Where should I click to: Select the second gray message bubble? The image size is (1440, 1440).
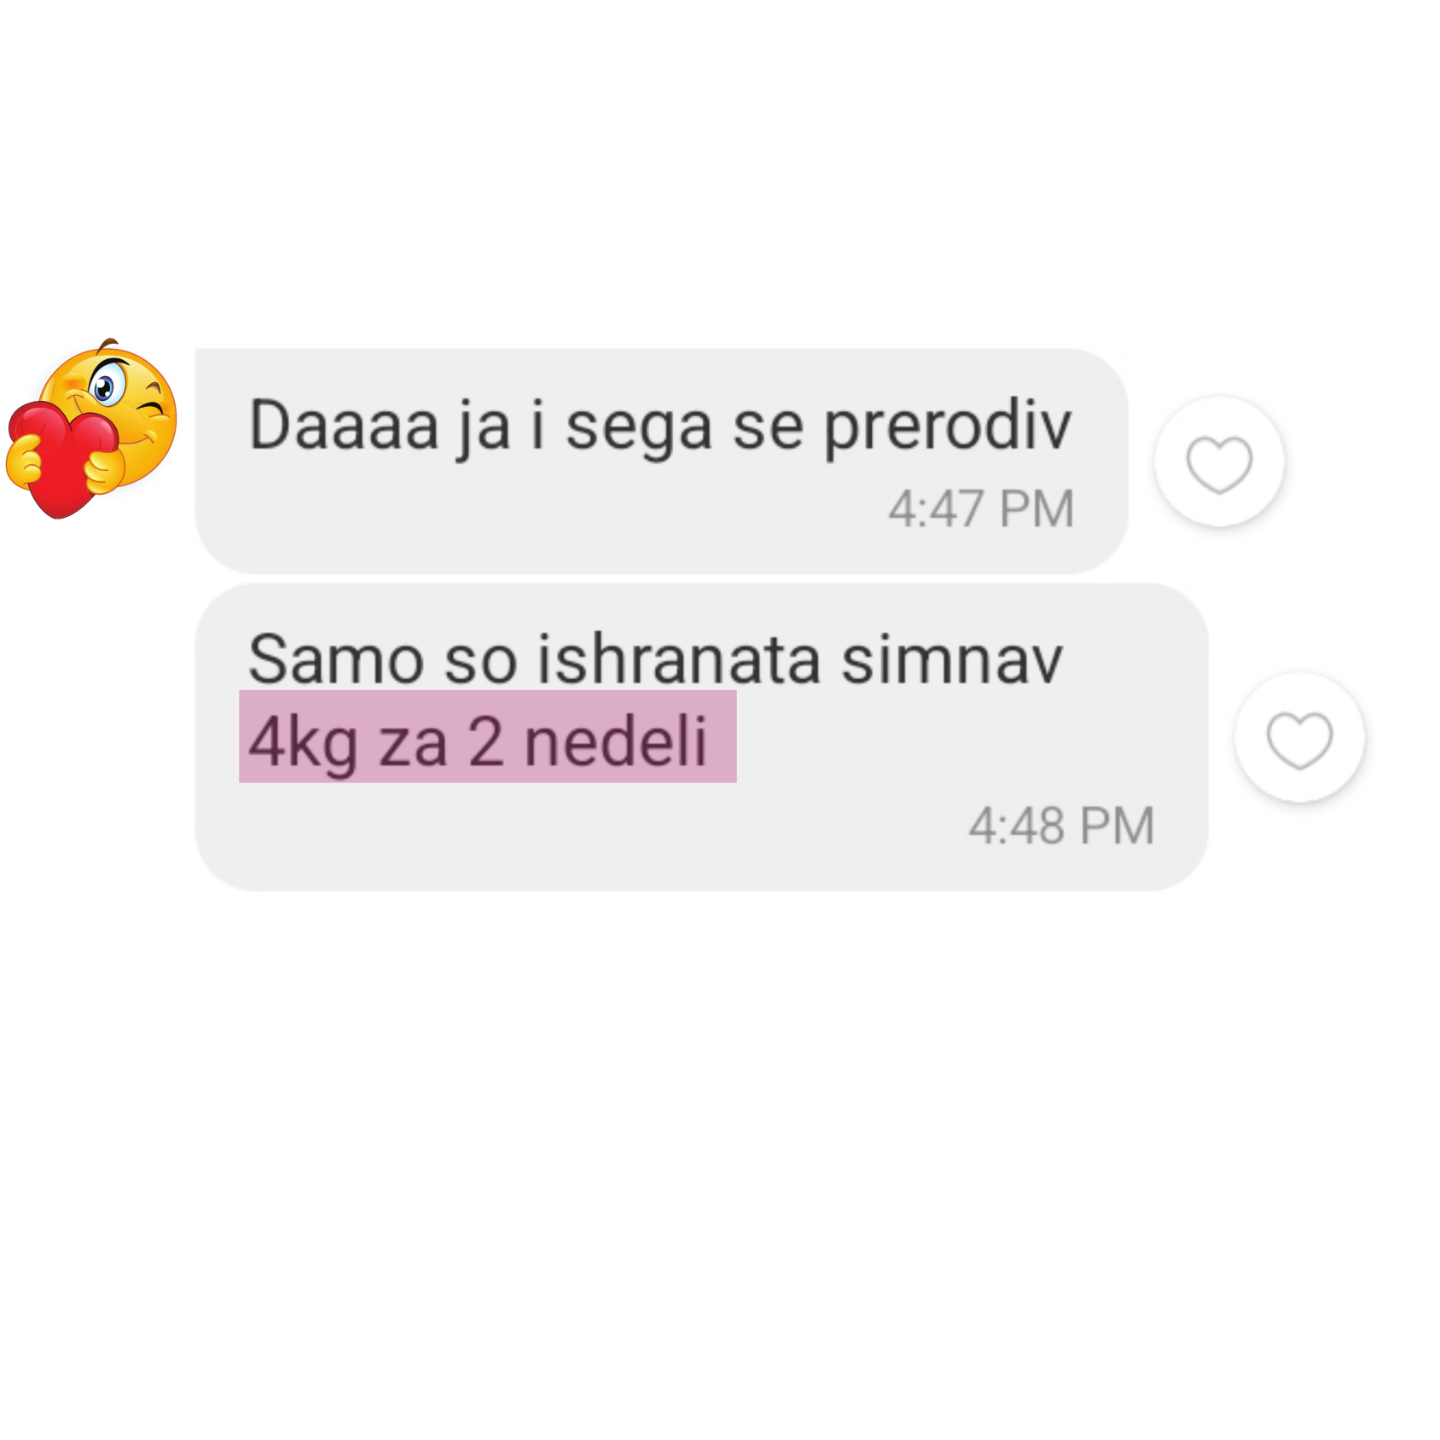click(x=701, y=737)
